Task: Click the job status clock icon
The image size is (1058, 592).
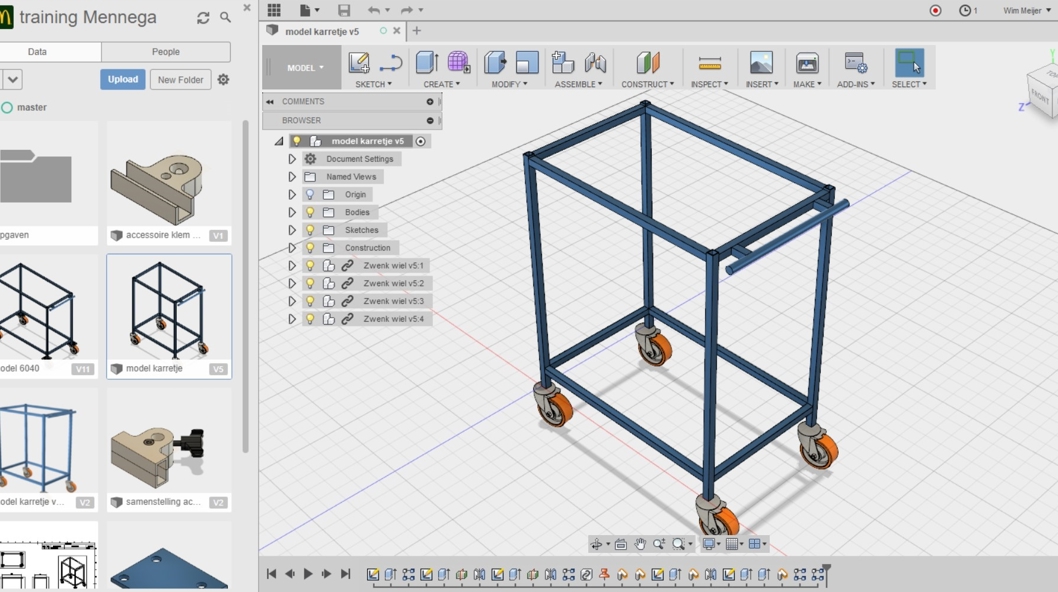Action: (x=965, y=10)
